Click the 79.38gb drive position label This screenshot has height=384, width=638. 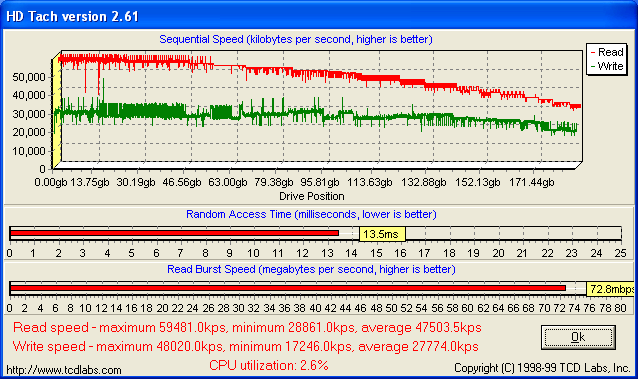pos(274,182)
